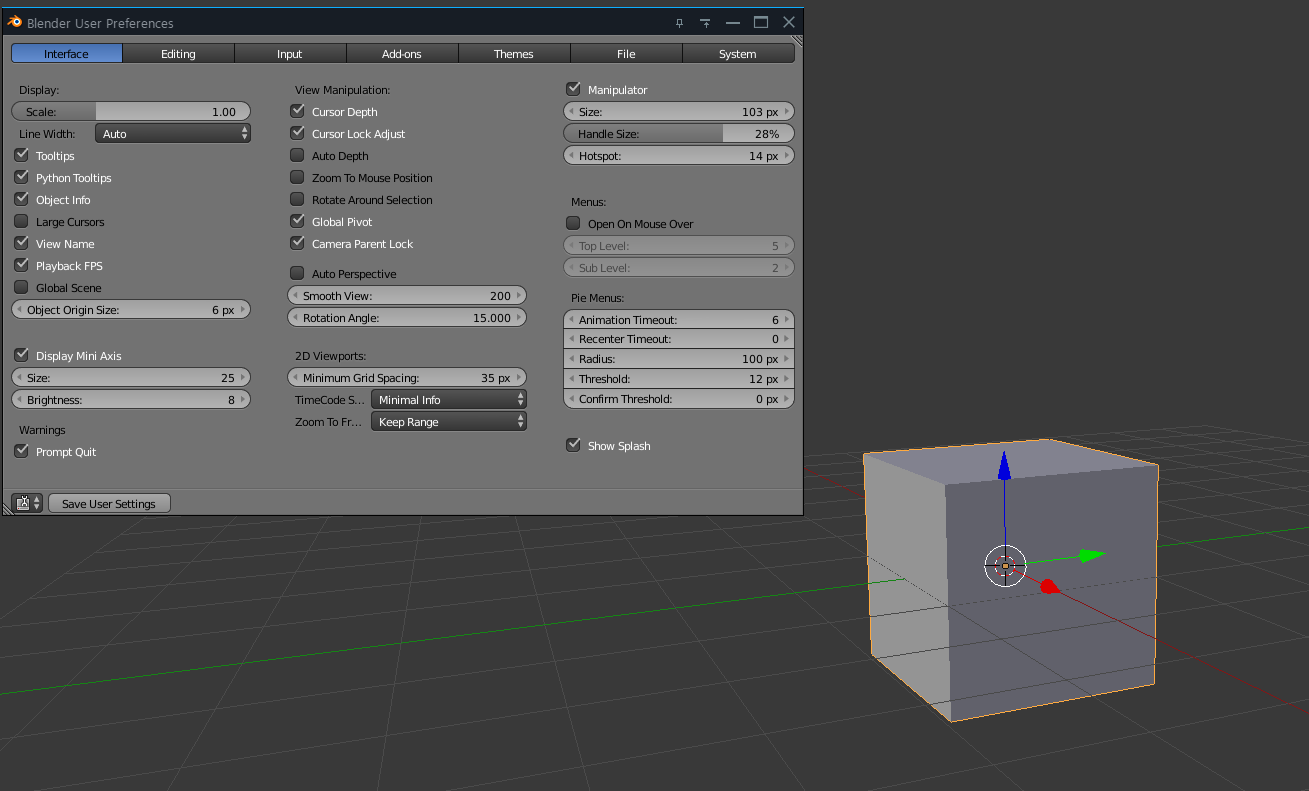This screenshot has height=791, width=1309.
Task: Uncheck the Manipulator checkbox
Action: tap(573, 89)
